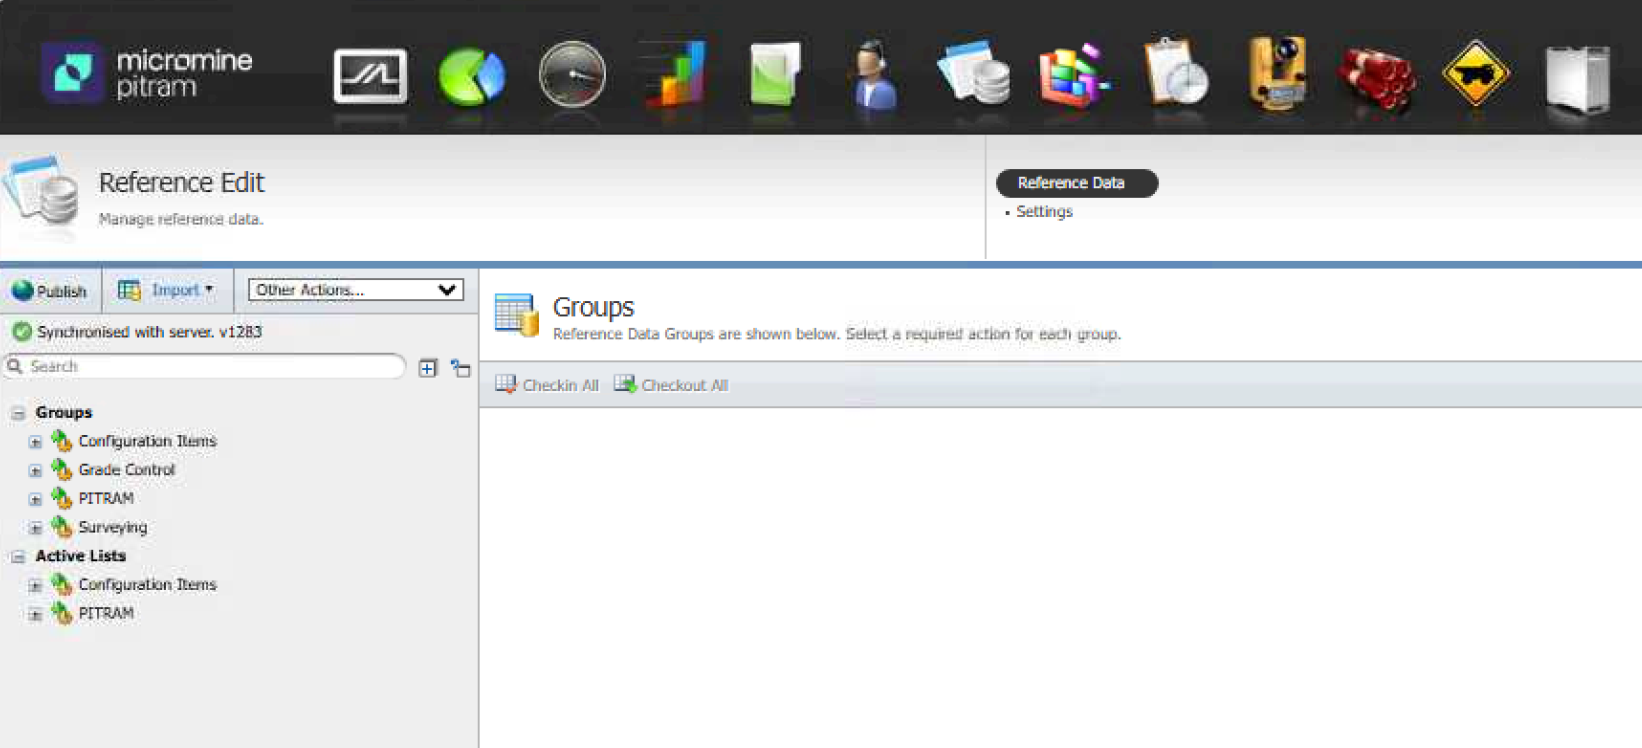Click the Publish button

[50, 291]
